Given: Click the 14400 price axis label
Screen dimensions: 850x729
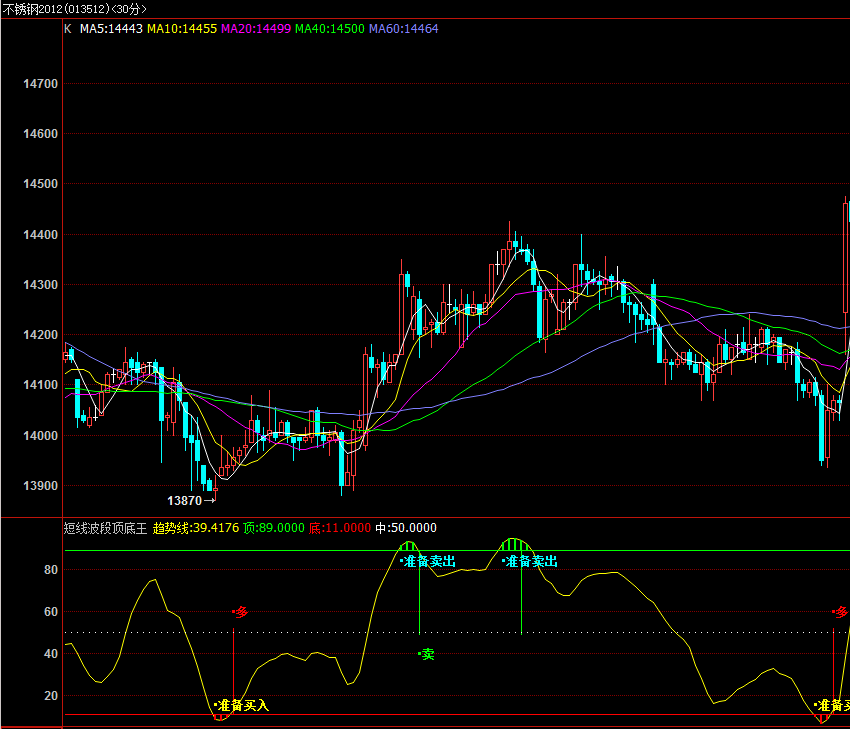Looking at the screenshot, I should (x=40, y=235).
